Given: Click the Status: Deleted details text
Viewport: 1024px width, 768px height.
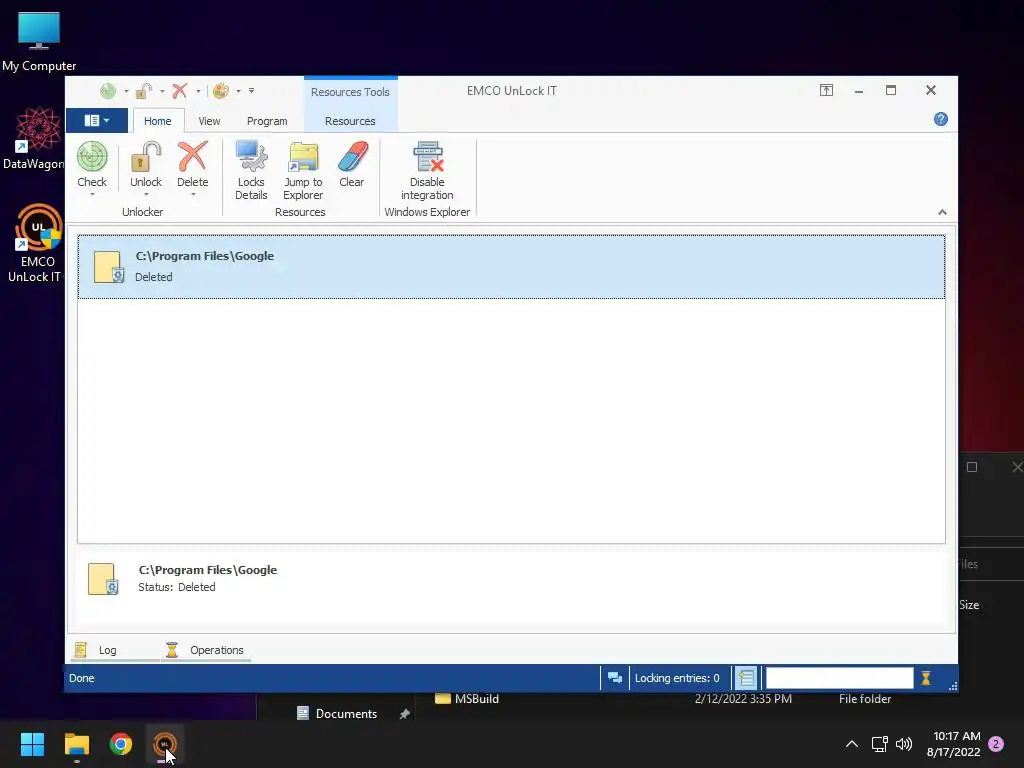Looking at the screenshot, I should pos(176,587).
